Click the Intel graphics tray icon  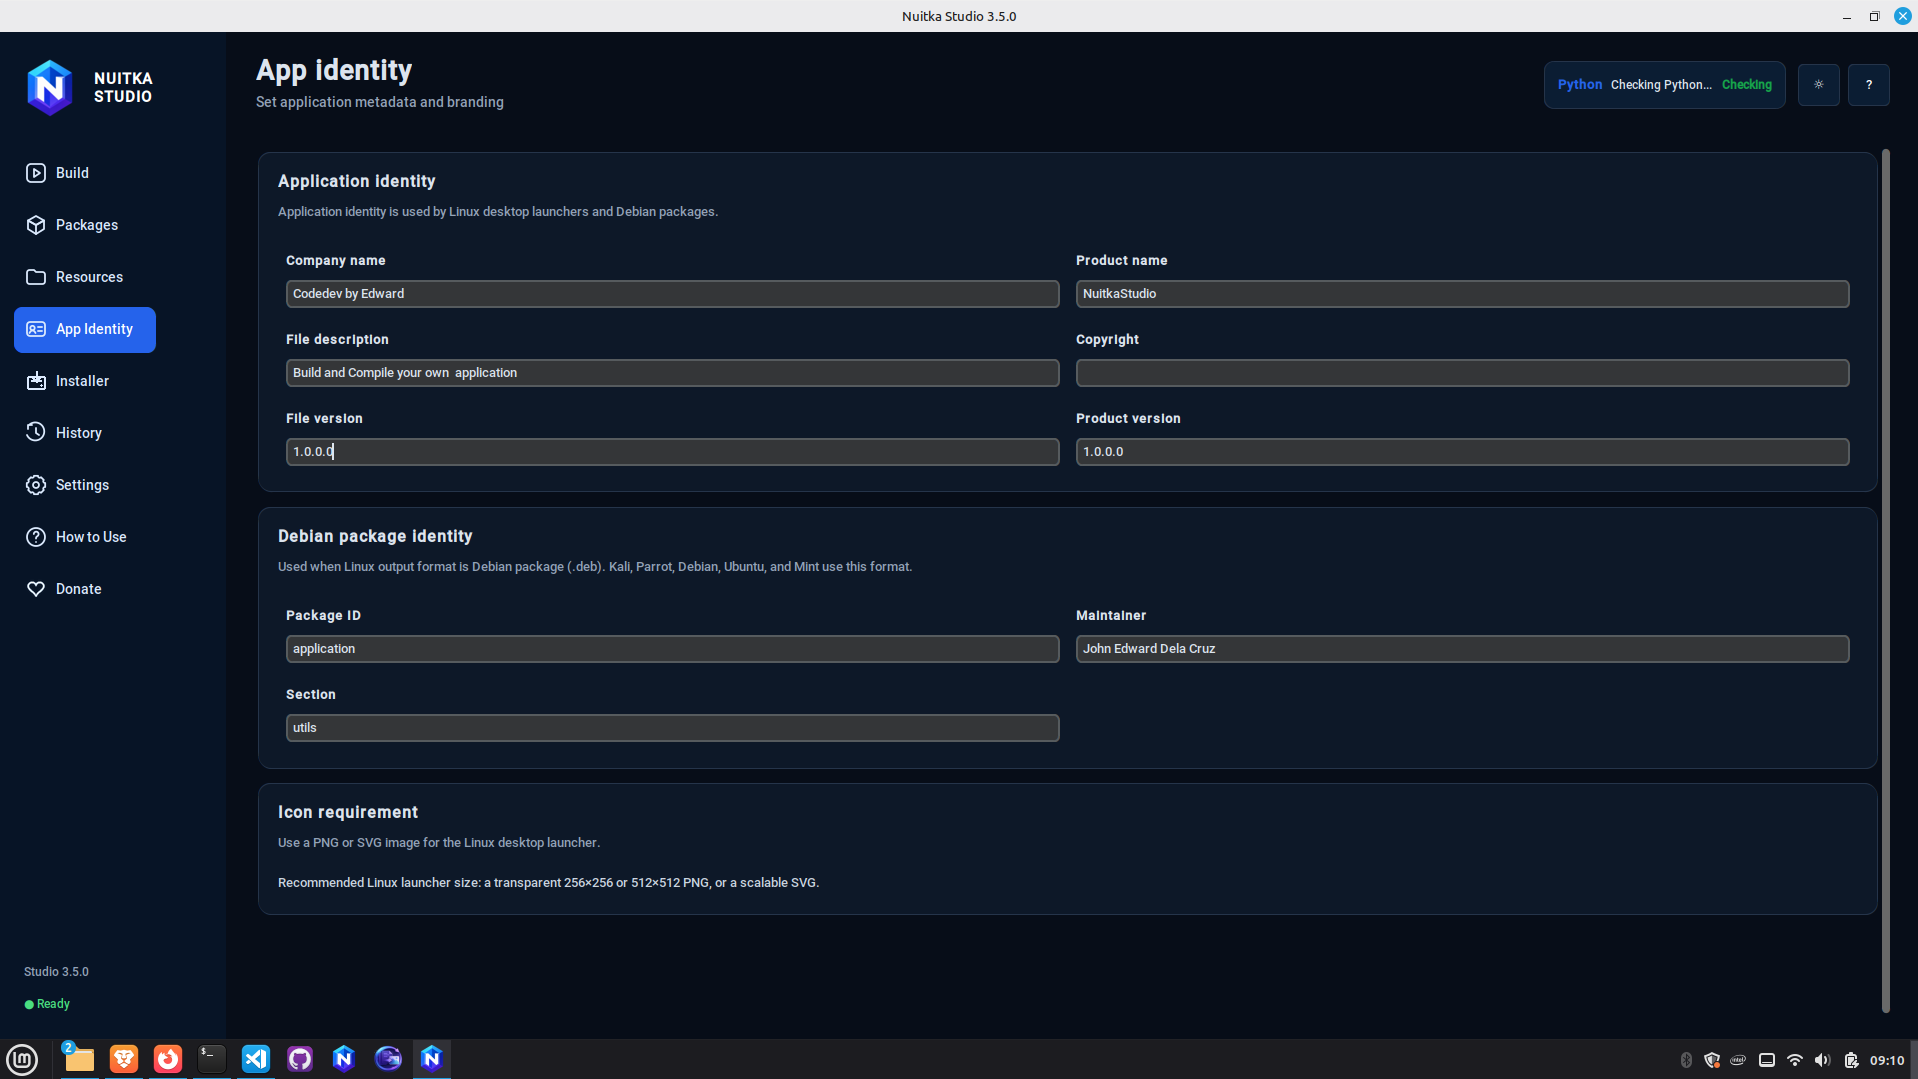point(1739,1060)
